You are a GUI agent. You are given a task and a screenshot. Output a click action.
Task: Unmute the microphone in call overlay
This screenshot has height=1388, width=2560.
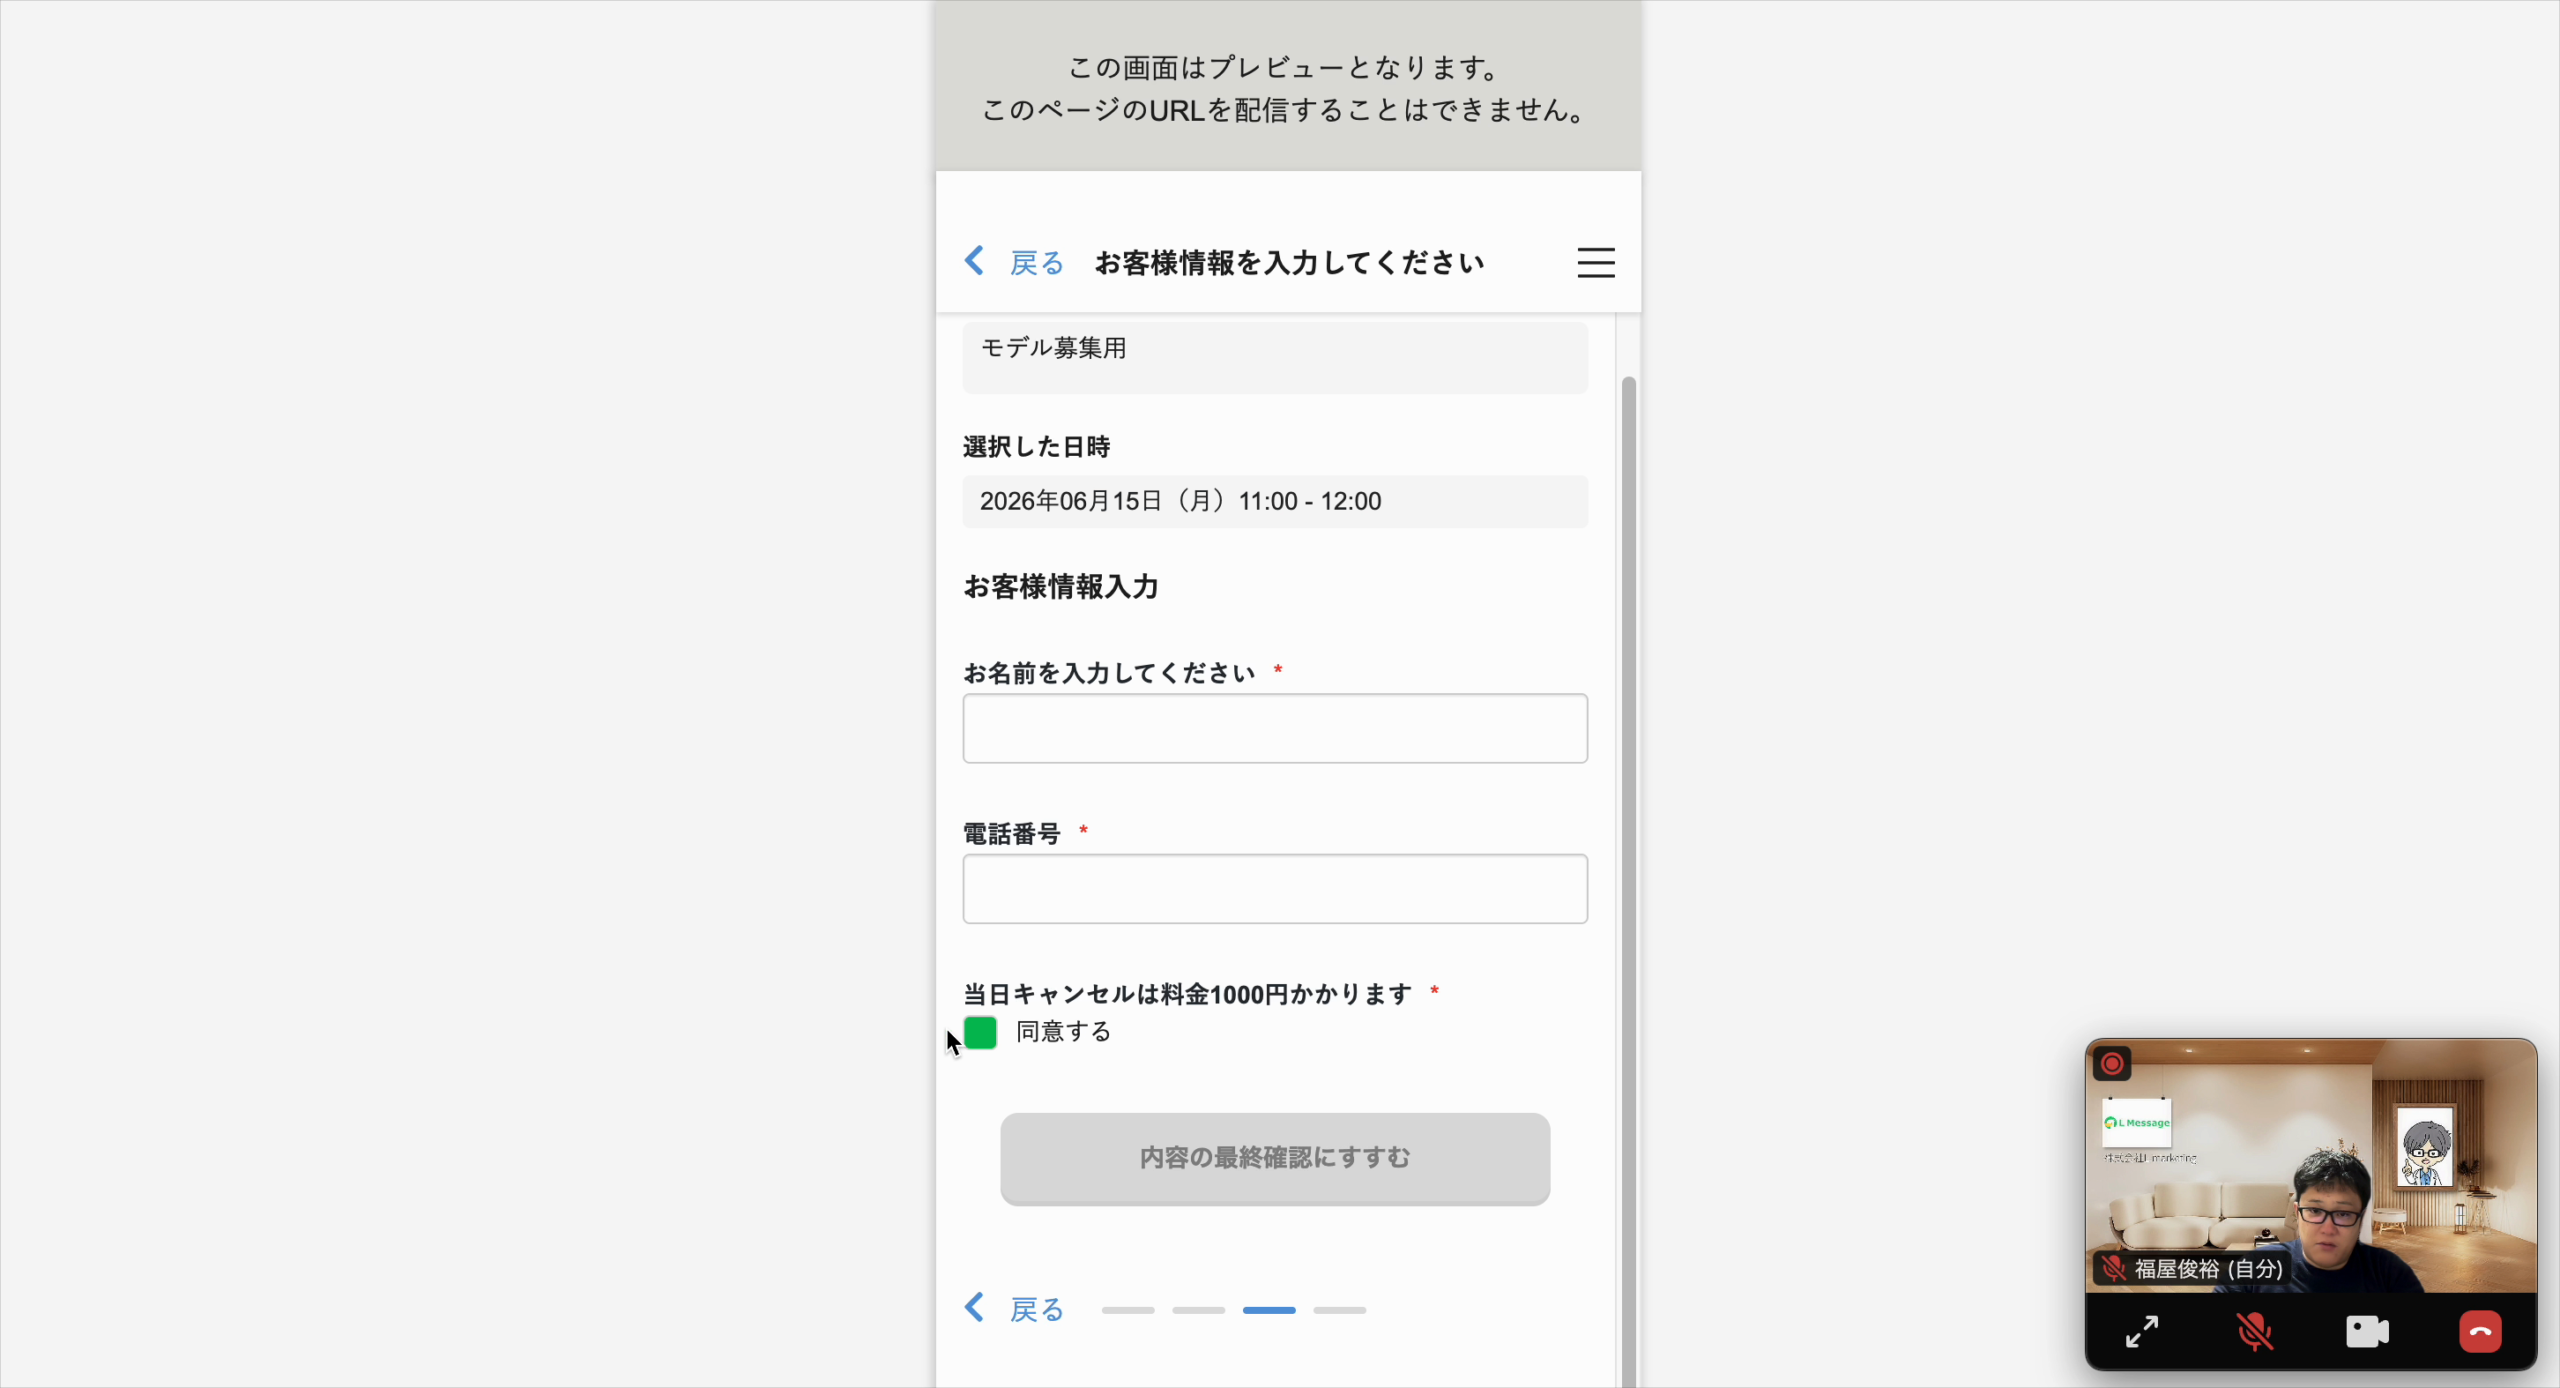[x=2254, y=1332]
